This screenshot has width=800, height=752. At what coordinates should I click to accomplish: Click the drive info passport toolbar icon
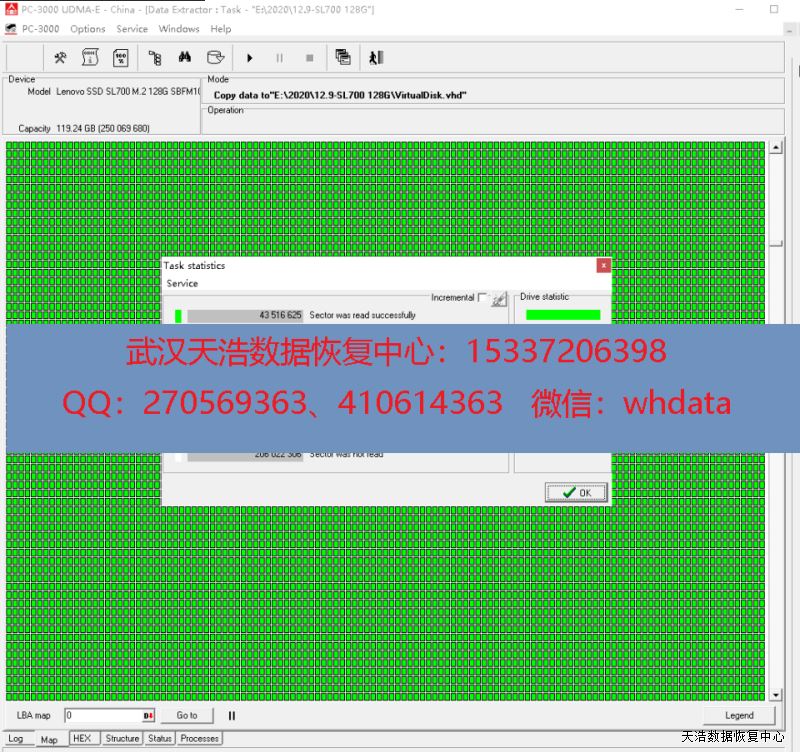(90, 57)
